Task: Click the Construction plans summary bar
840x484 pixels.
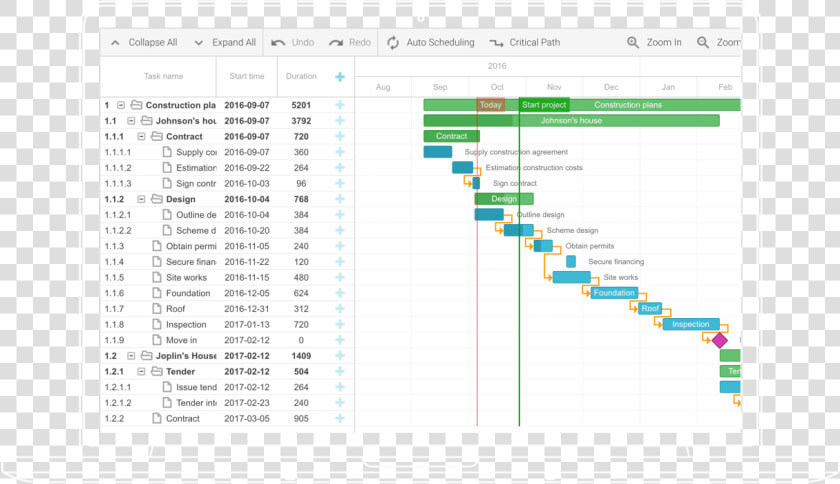Action: click(582, 105)
